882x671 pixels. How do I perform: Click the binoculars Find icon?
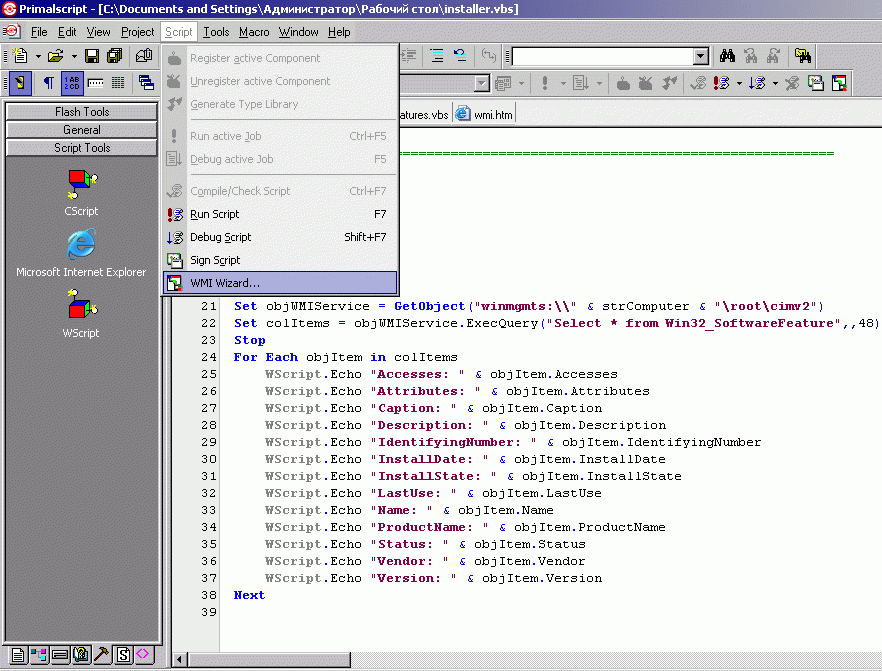(x=727, y=56)
